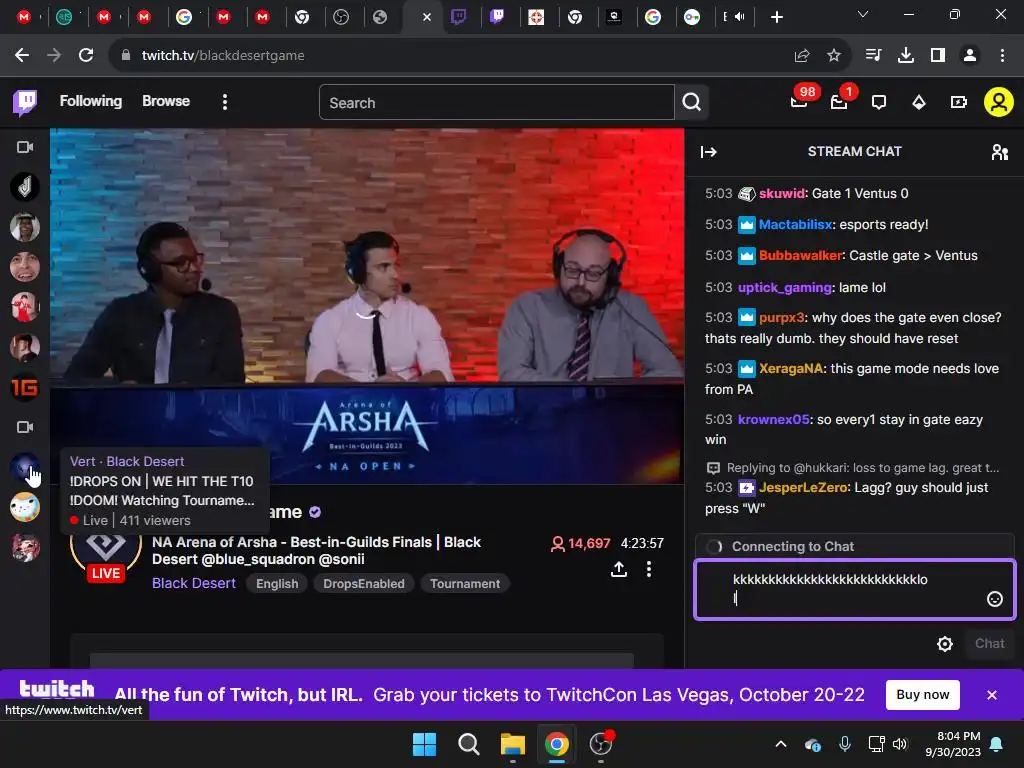The width and height of the screenshot is (1024, 768).
Task: Open the 1G channel in the sidebar
Action: pos(25,388)
